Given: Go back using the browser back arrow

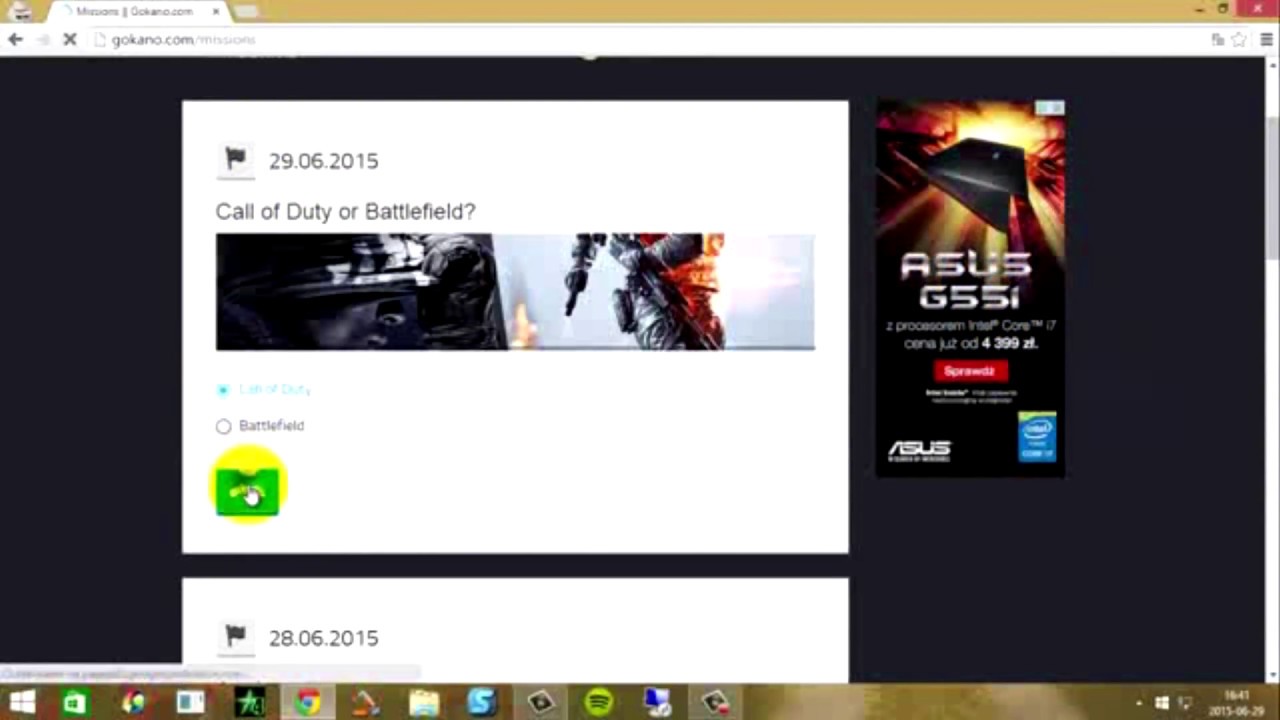Looking at the screenshot, I should coord(15,39).
